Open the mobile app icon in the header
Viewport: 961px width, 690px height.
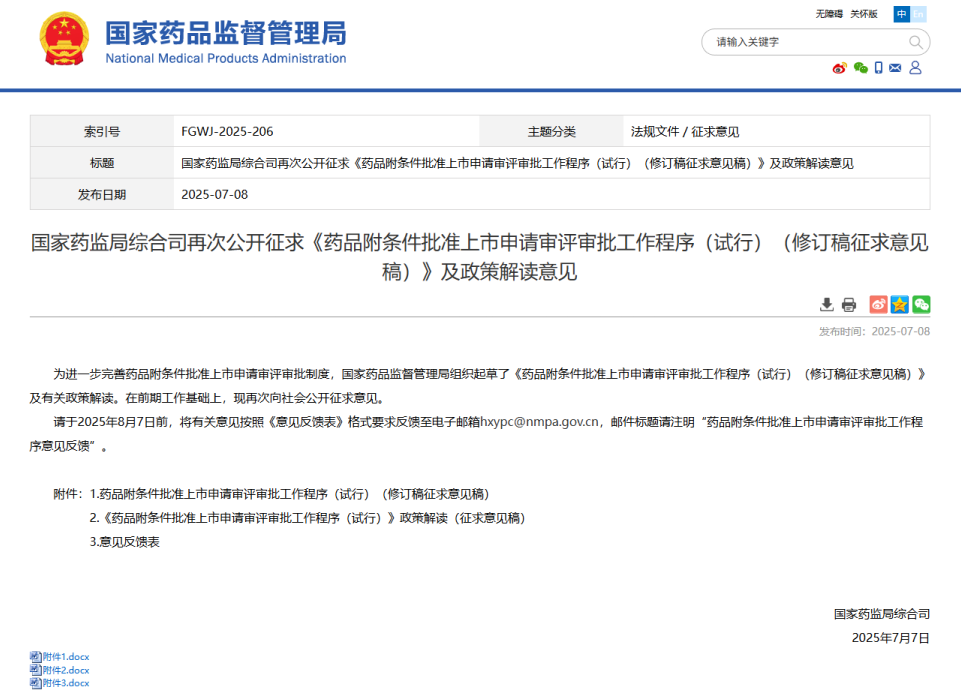[878, 68]
